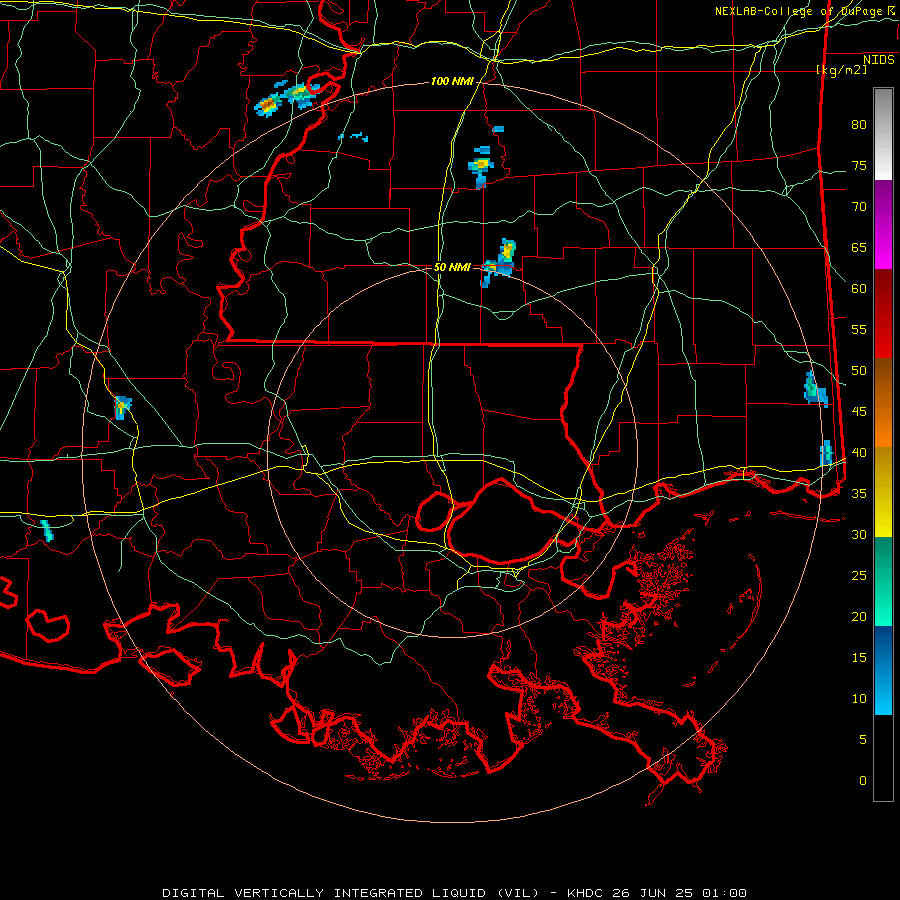
Task: Click the small southwest cyan echo
Action: [47, 530]
